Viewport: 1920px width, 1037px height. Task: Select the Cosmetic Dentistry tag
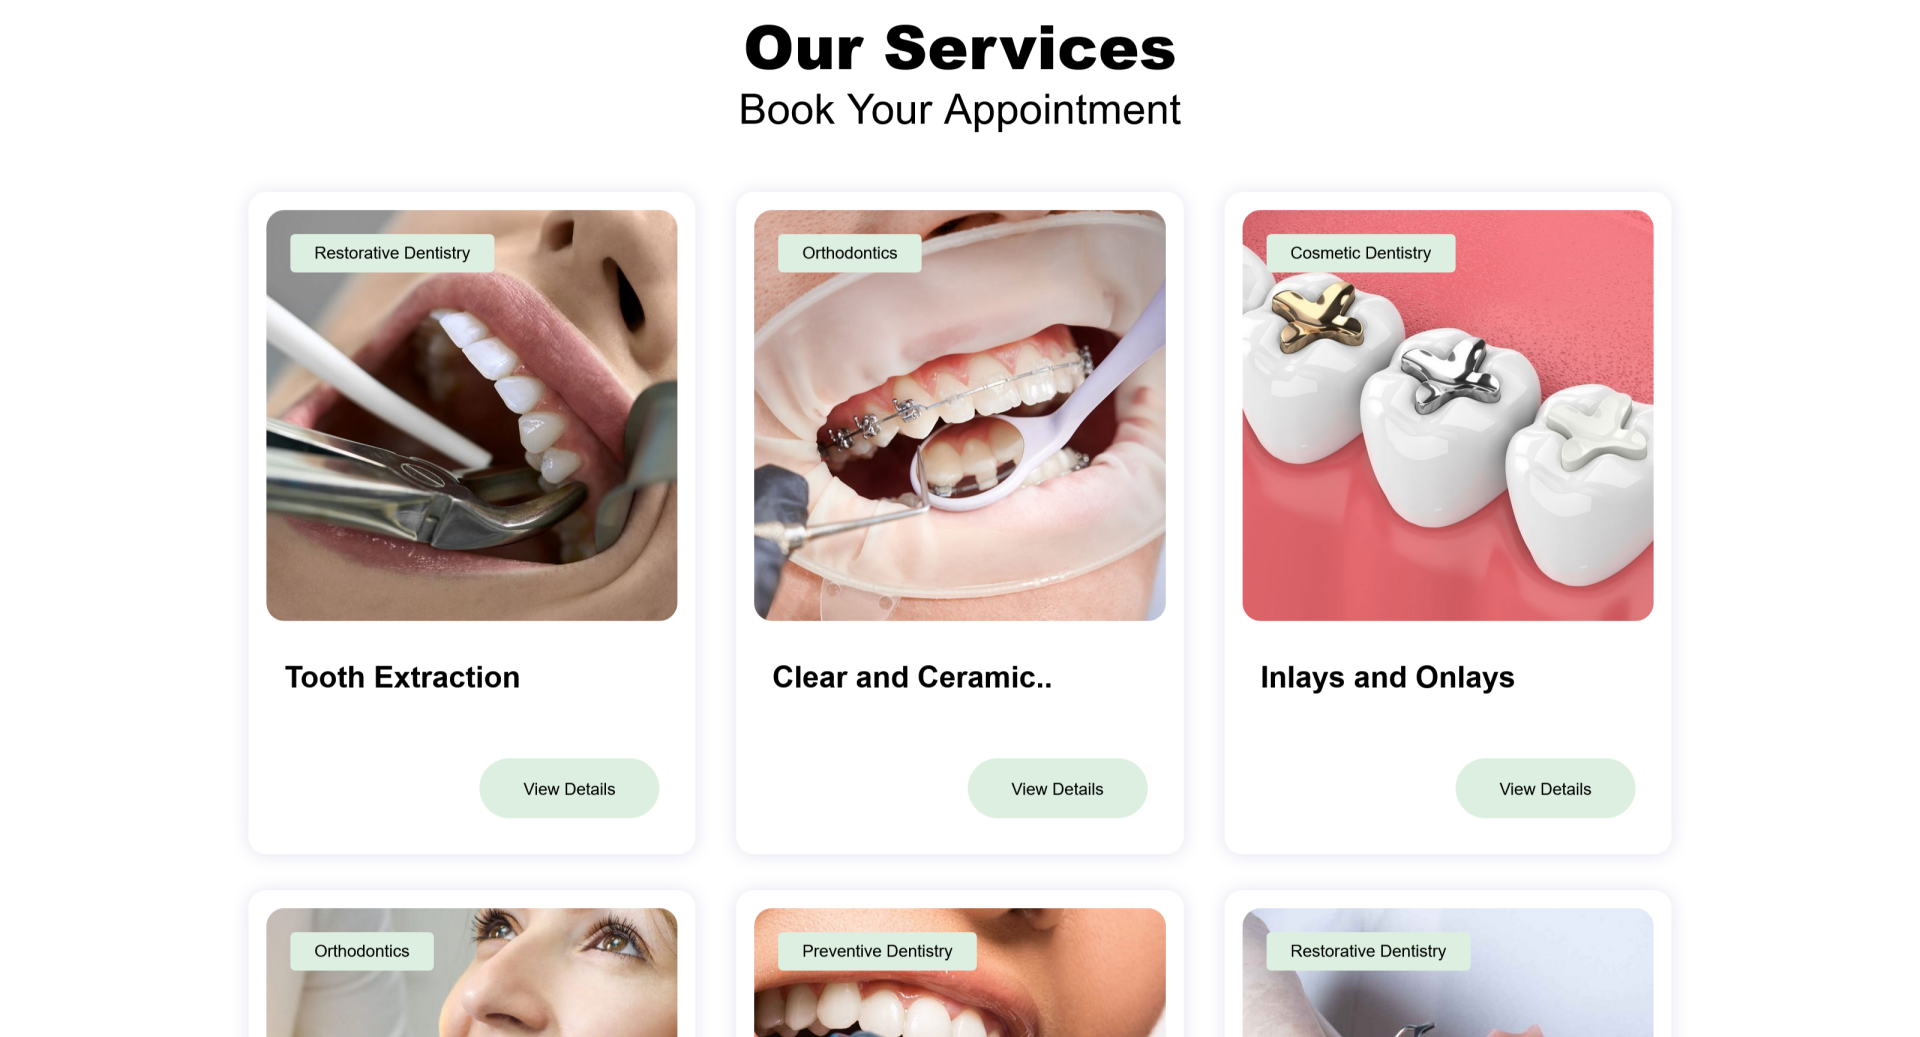[1360, 253]
